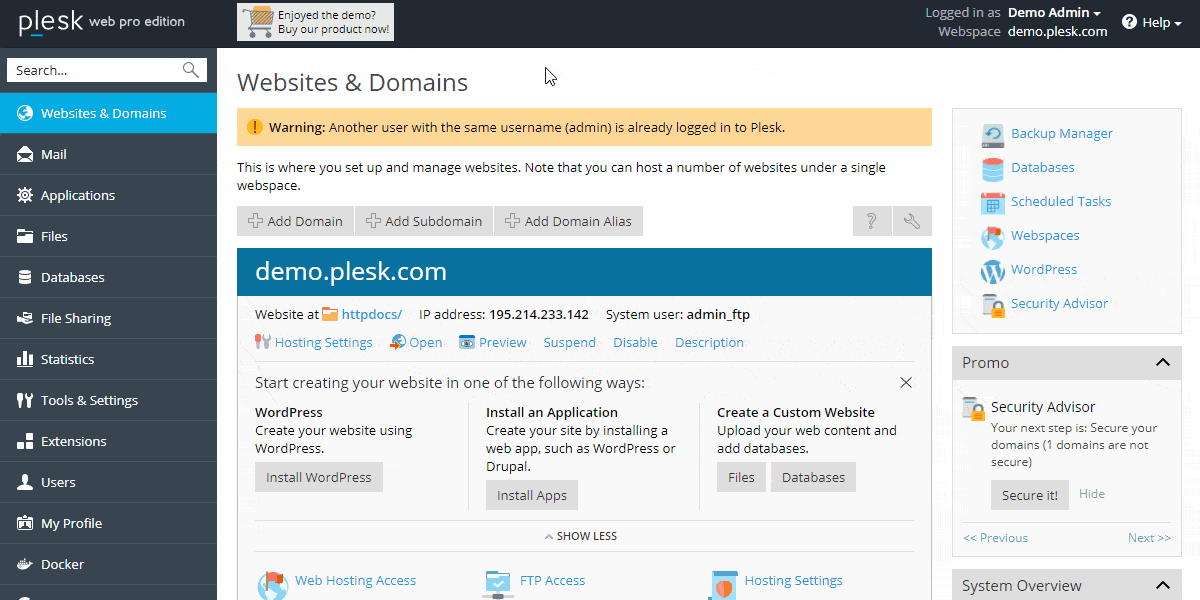Open Backup Manager in right panel
Viewport: 1200px width, 600px height.
tap(1061, 133)
